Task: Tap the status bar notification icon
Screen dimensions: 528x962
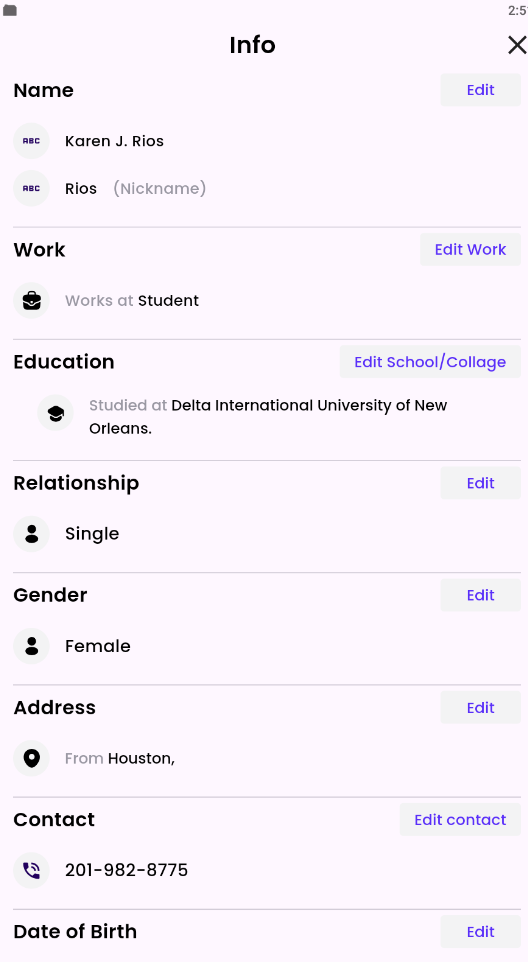Action: click(10, 10)
